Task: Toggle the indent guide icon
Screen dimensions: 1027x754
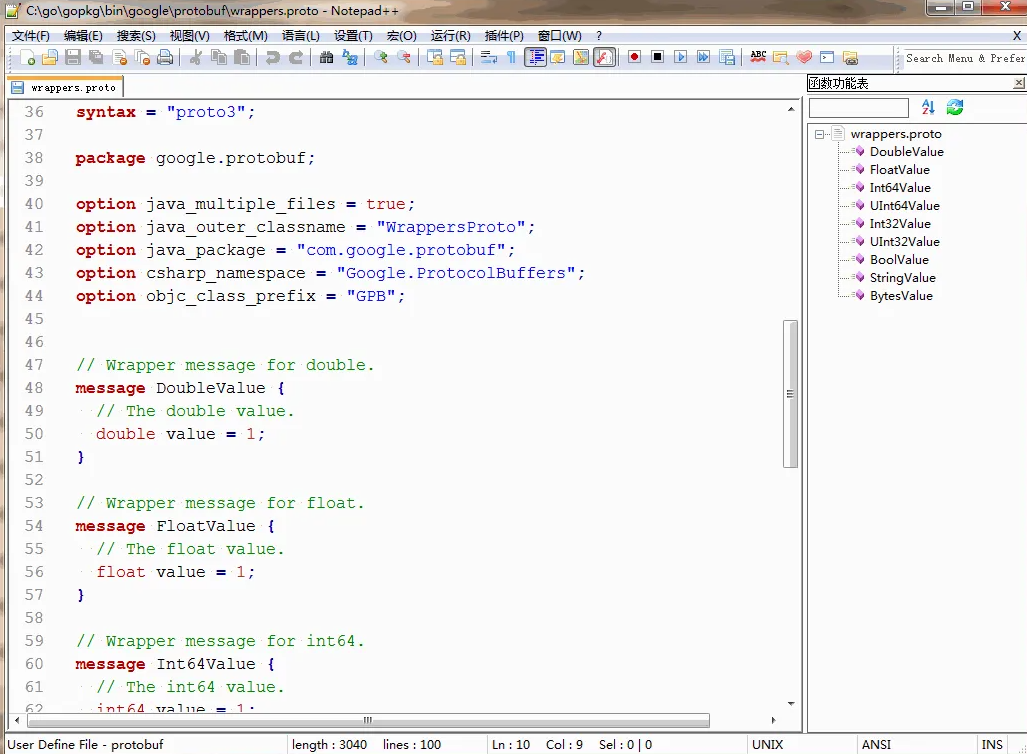Action: click(x=535, y=58)
